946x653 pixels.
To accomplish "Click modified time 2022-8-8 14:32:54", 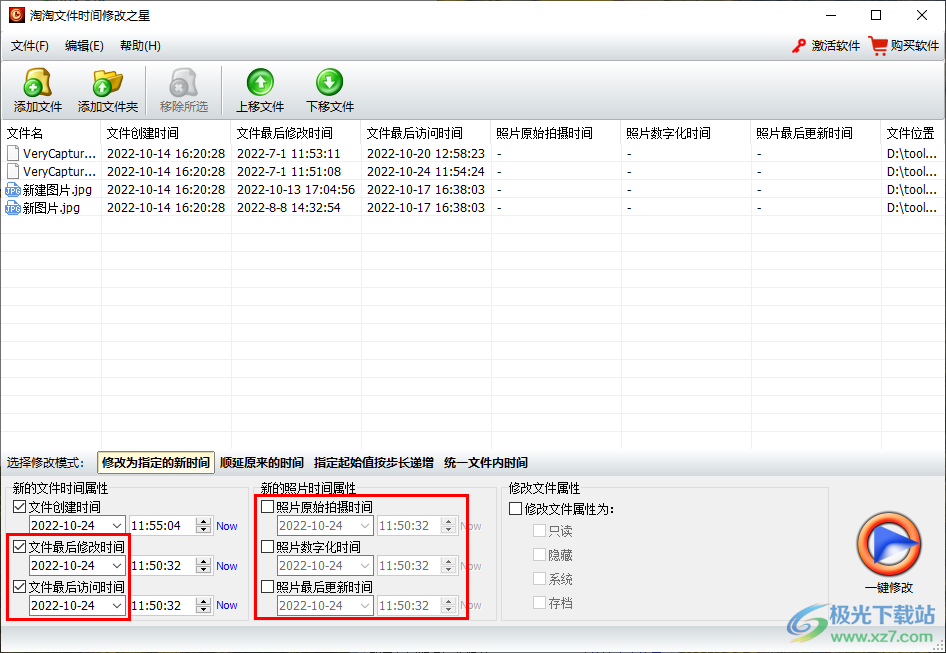I will pyautogui.click(x=288, y=208).
